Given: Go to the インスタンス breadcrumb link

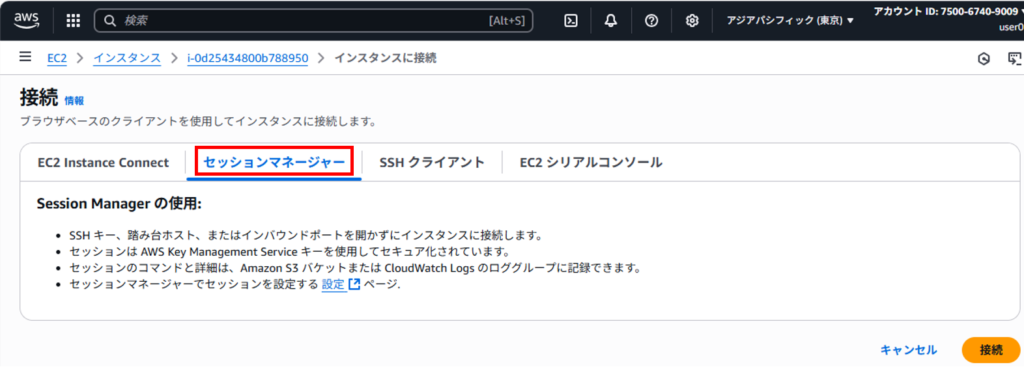Looking at the screenshot, I should pyautogui.click(x=127, y=58).
